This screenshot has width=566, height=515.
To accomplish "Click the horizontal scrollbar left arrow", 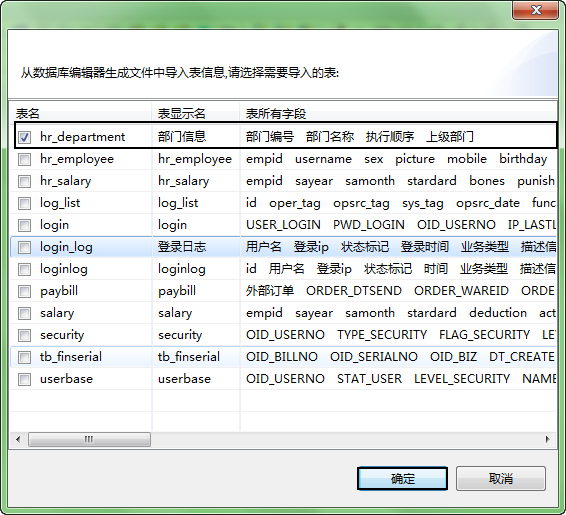I will [18, 439].
